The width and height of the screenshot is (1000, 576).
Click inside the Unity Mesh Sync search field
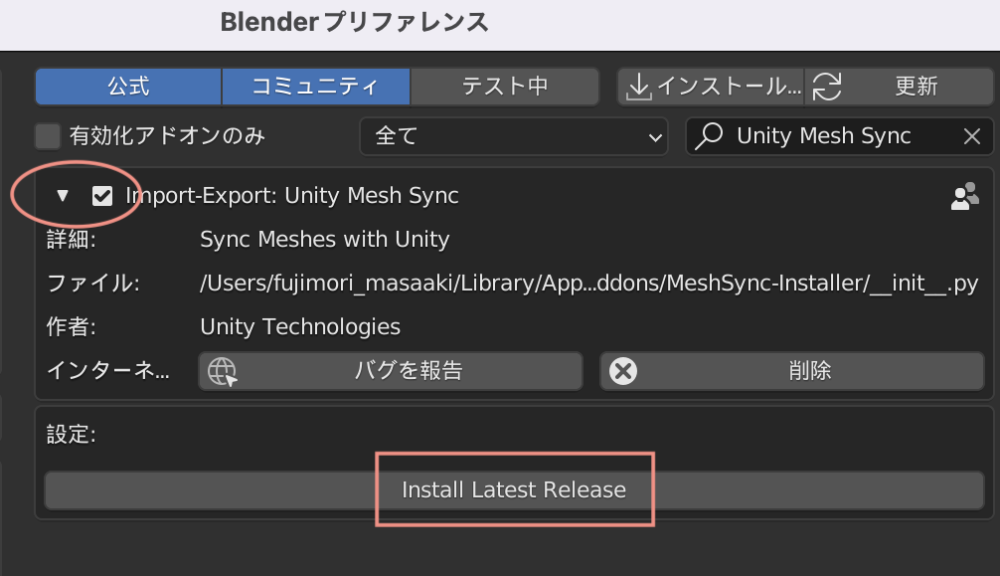[x=840, y=136]
